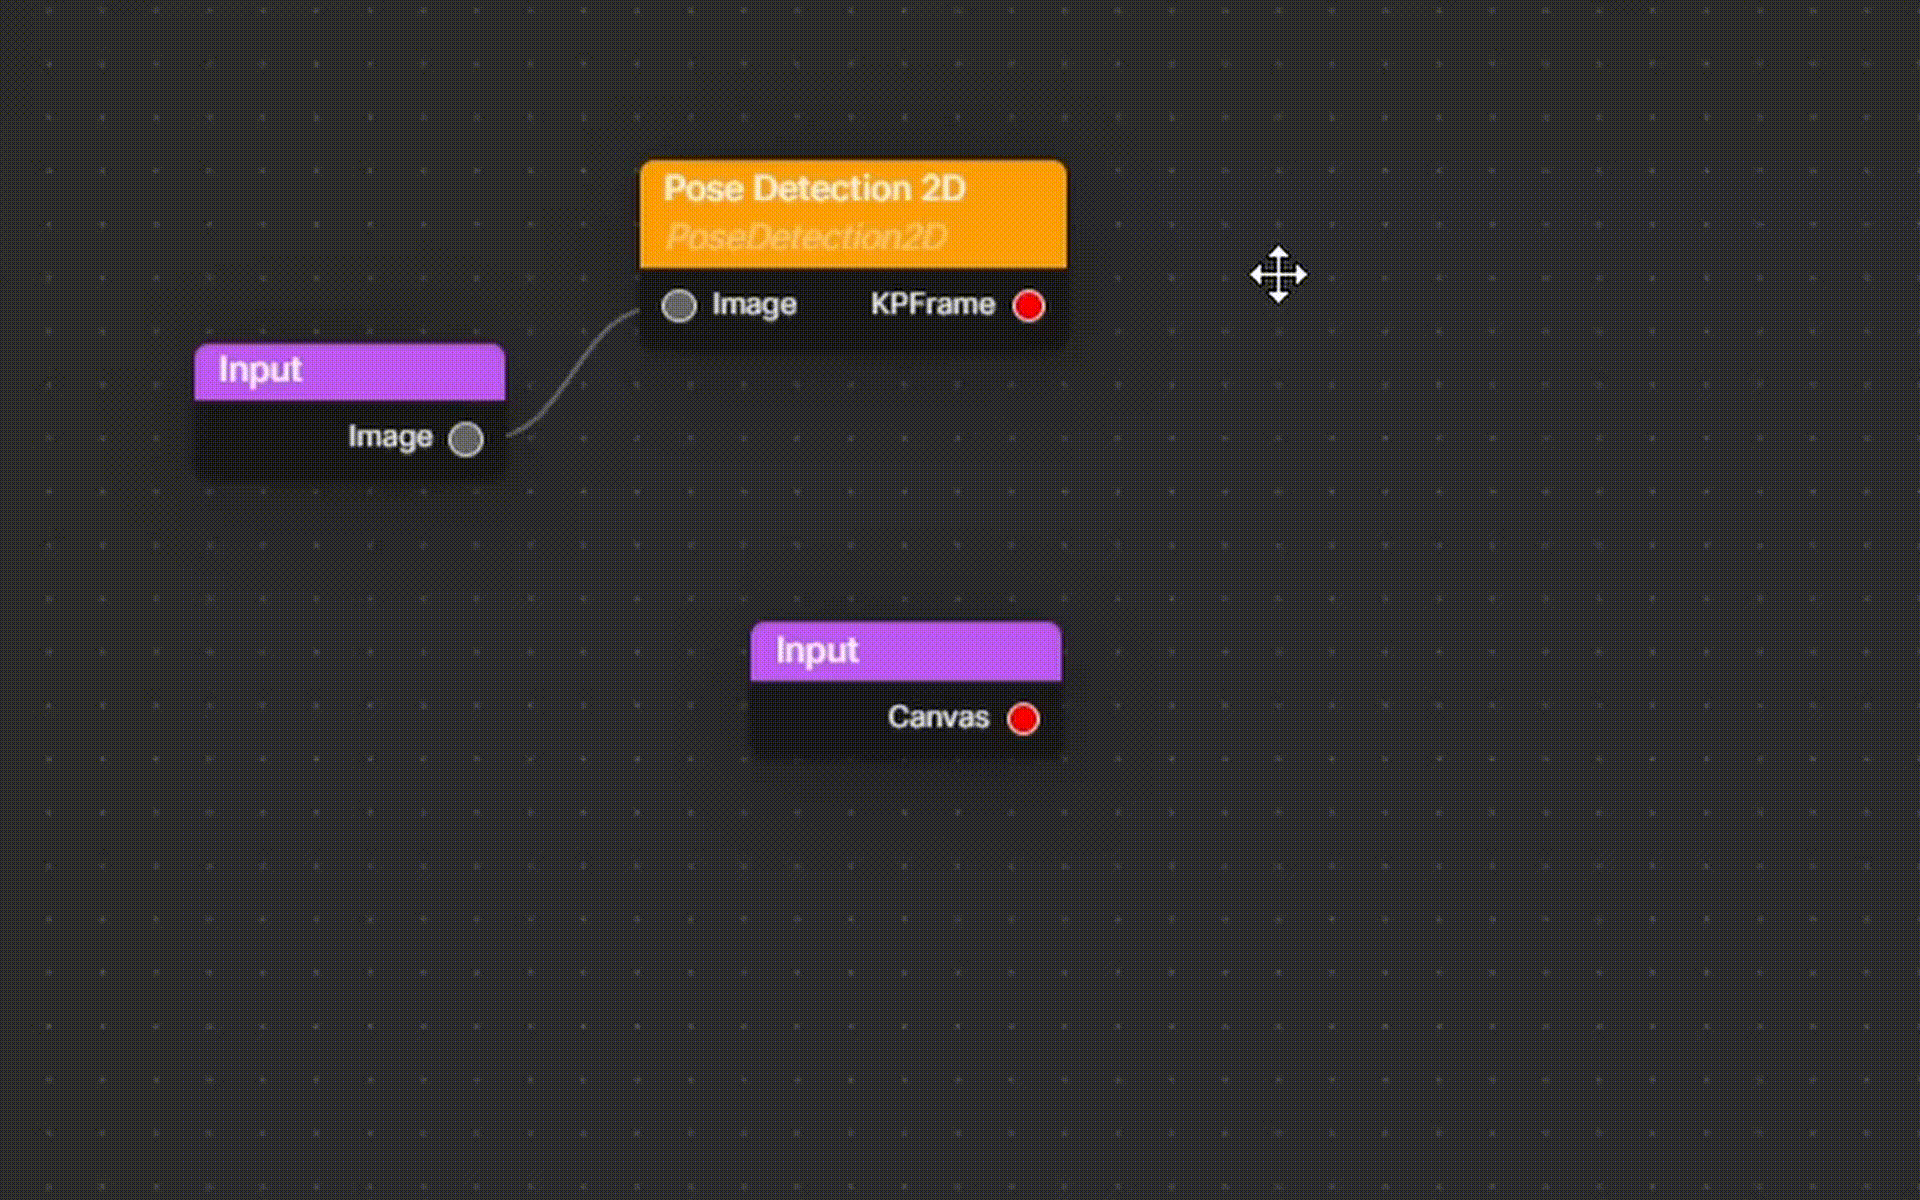Click the Image input port on Pose Detection 2D
Screen dimensions: 1920x1200
(679, 305)
